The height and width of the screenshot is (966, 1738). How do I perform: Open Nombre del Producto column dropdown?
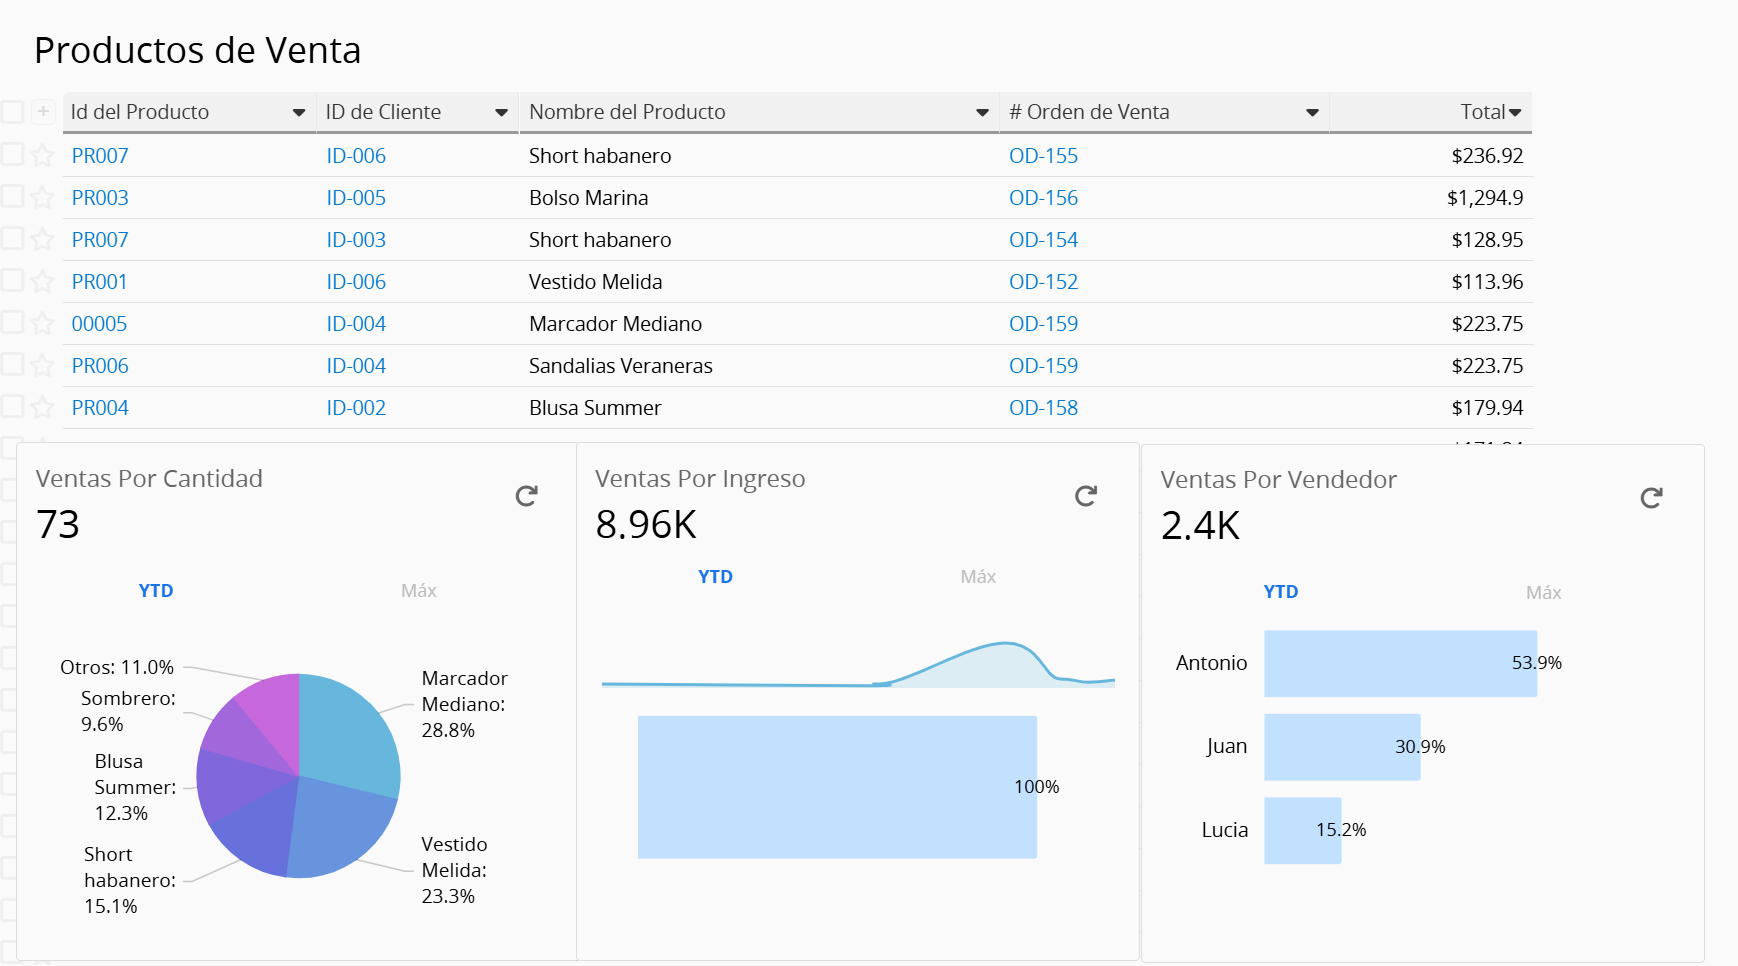pyautogui.click(x=982, y=113)
